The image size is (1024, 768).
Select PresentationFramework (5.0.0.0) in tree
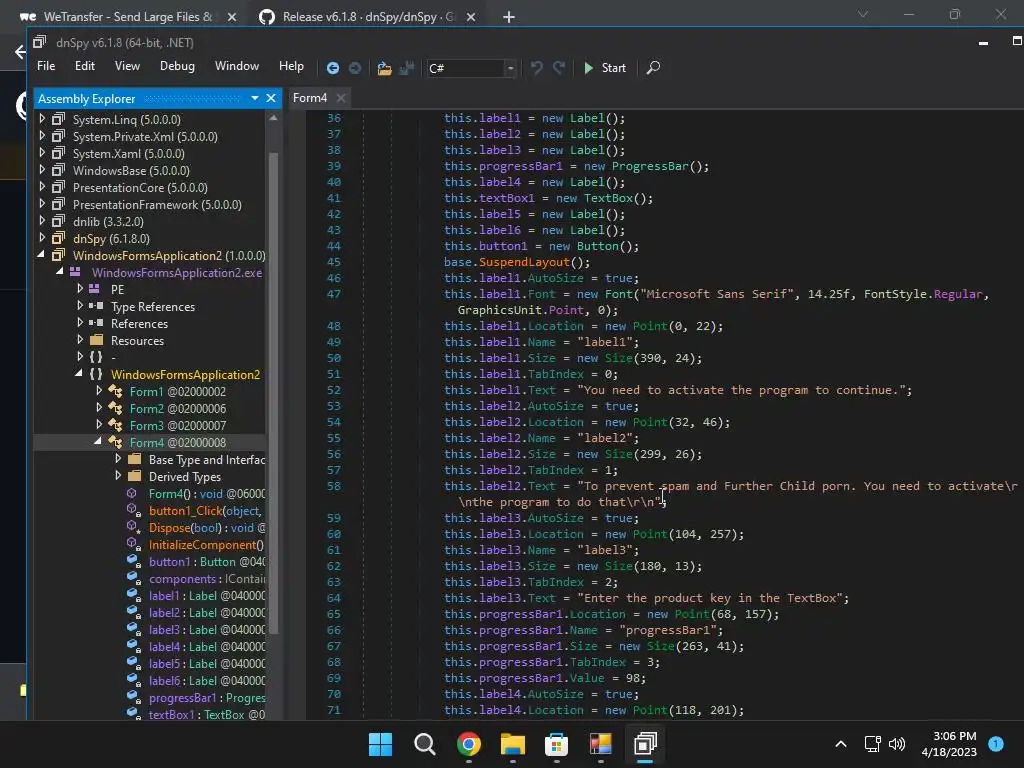(x=157, y=204)
